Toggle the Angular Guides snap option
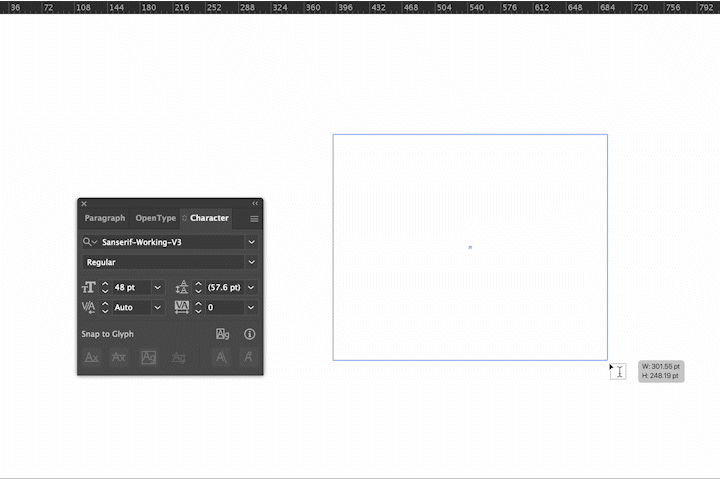 coord(222,357)
